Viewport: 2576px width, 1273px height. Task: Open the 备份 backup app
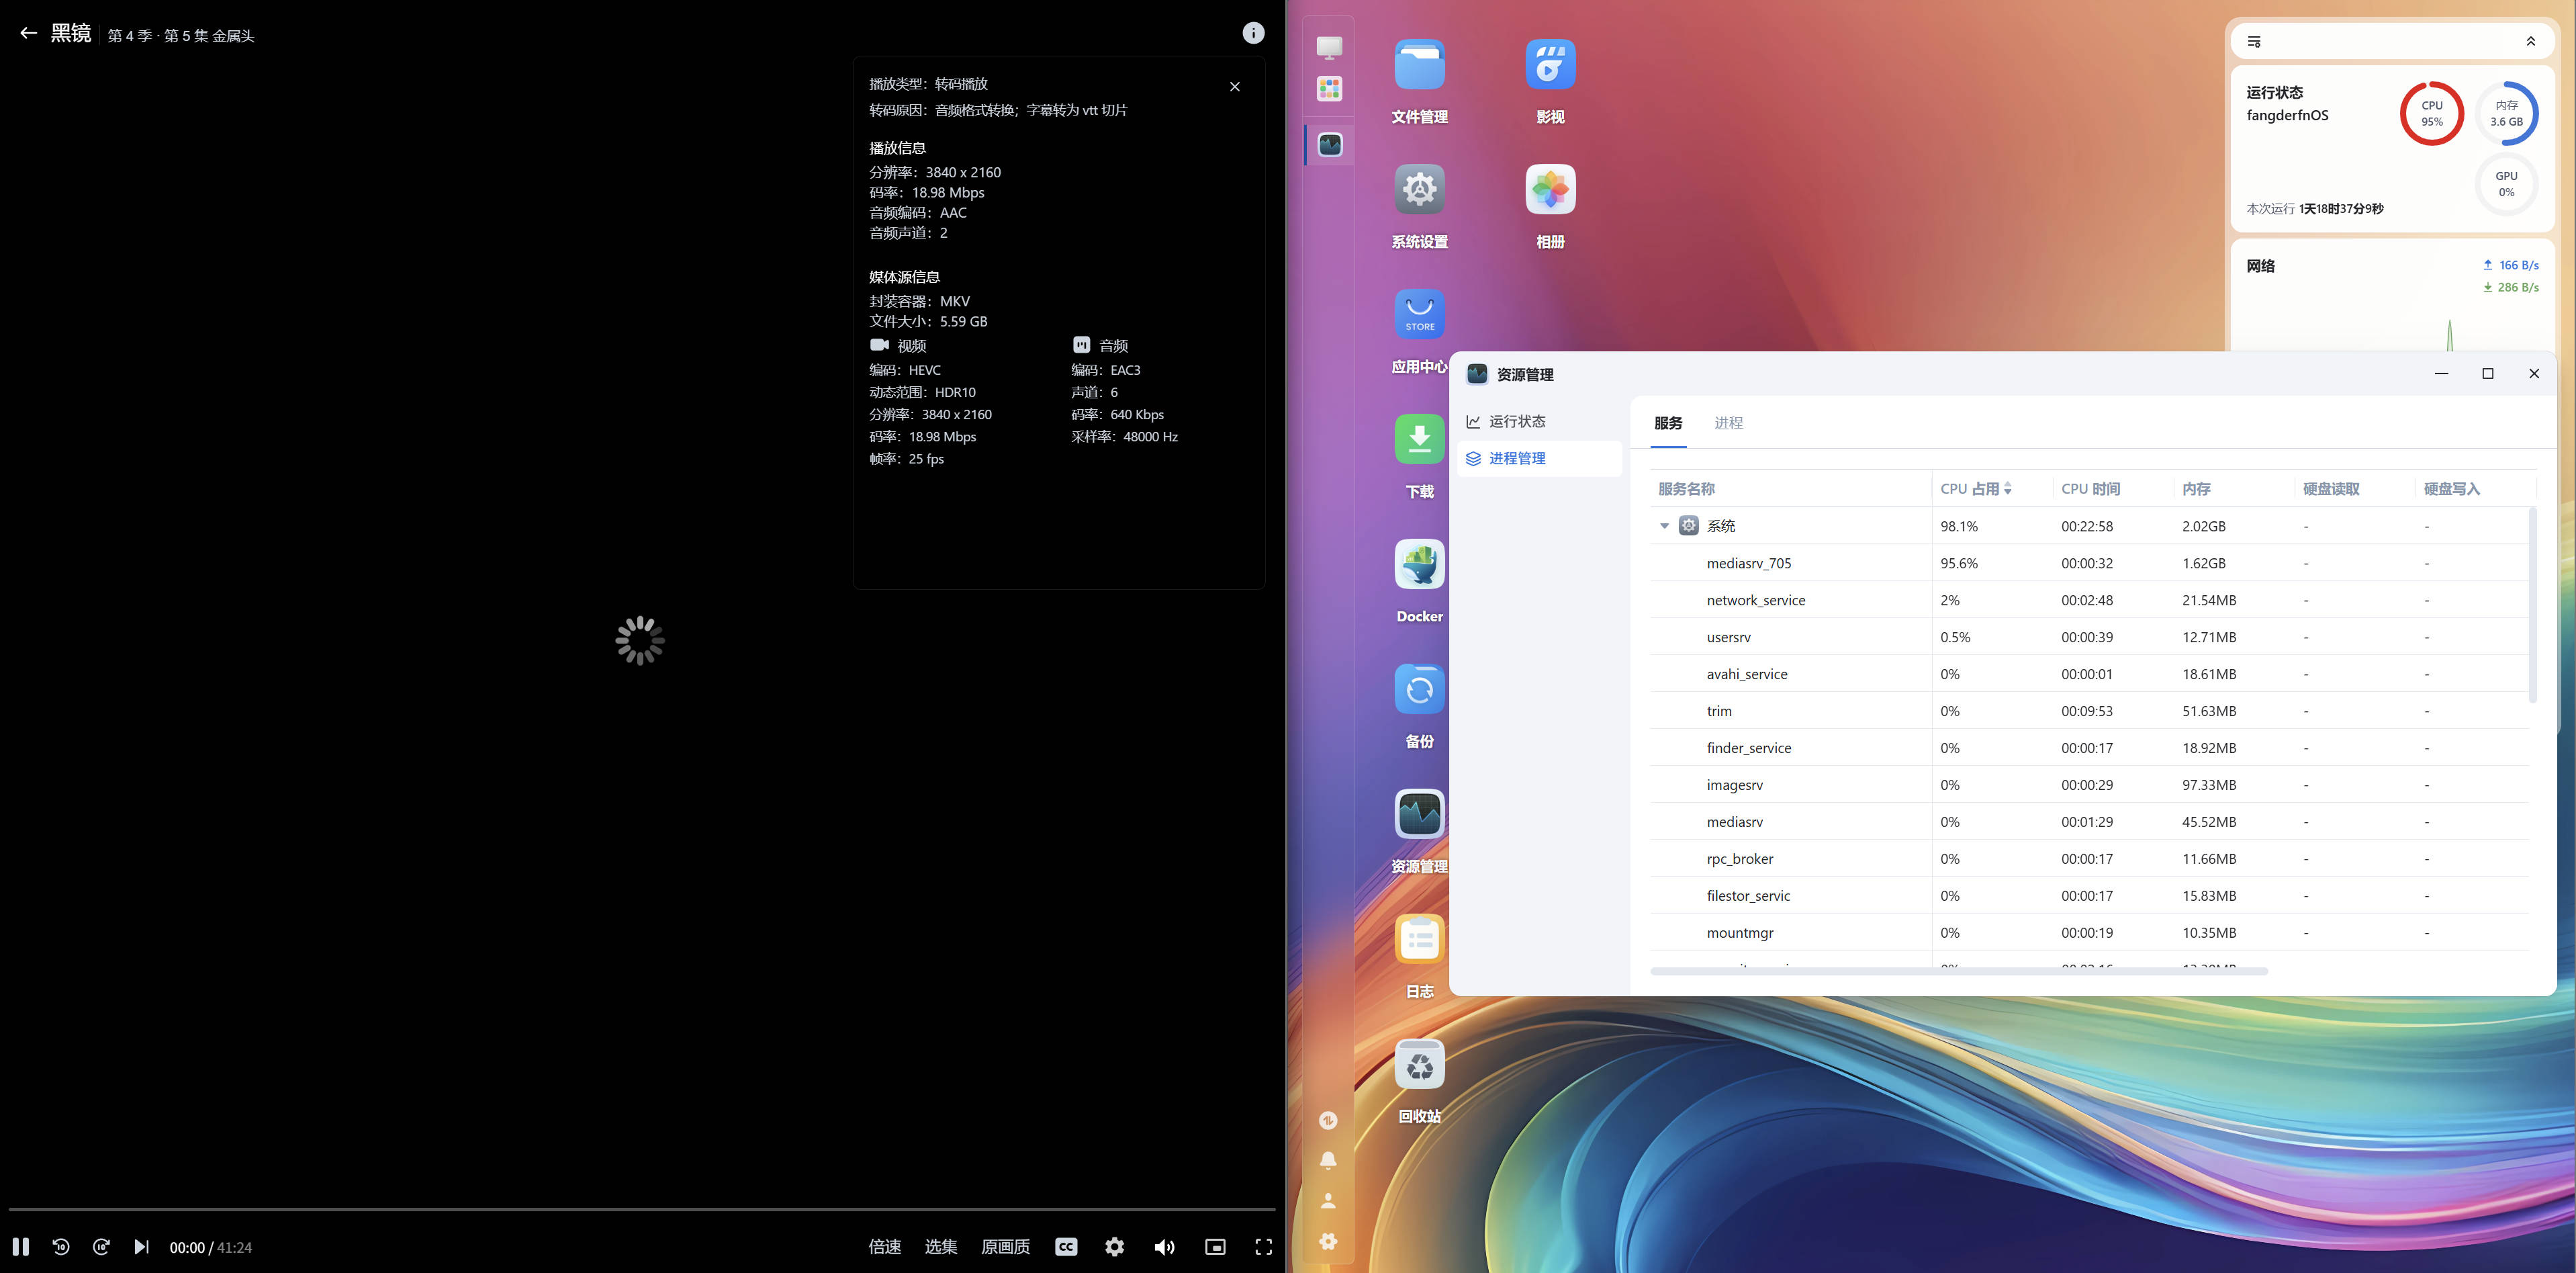point(1419,688)
